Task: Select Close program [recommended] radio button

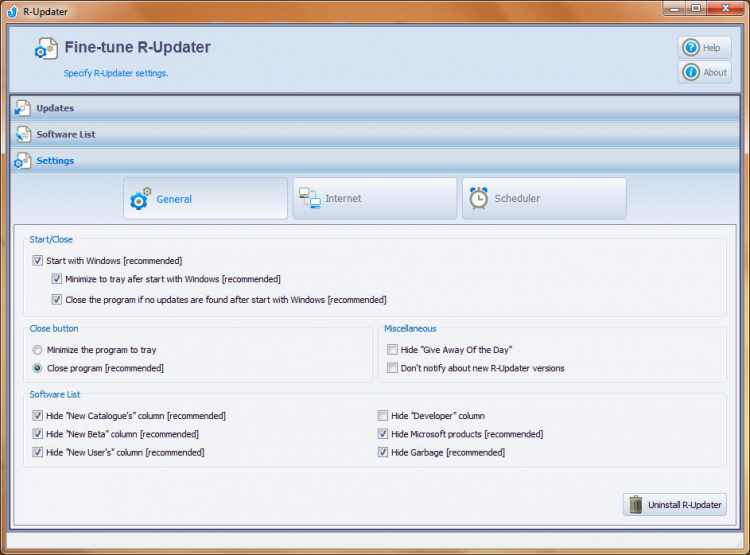Action: [x=37, y=368]
